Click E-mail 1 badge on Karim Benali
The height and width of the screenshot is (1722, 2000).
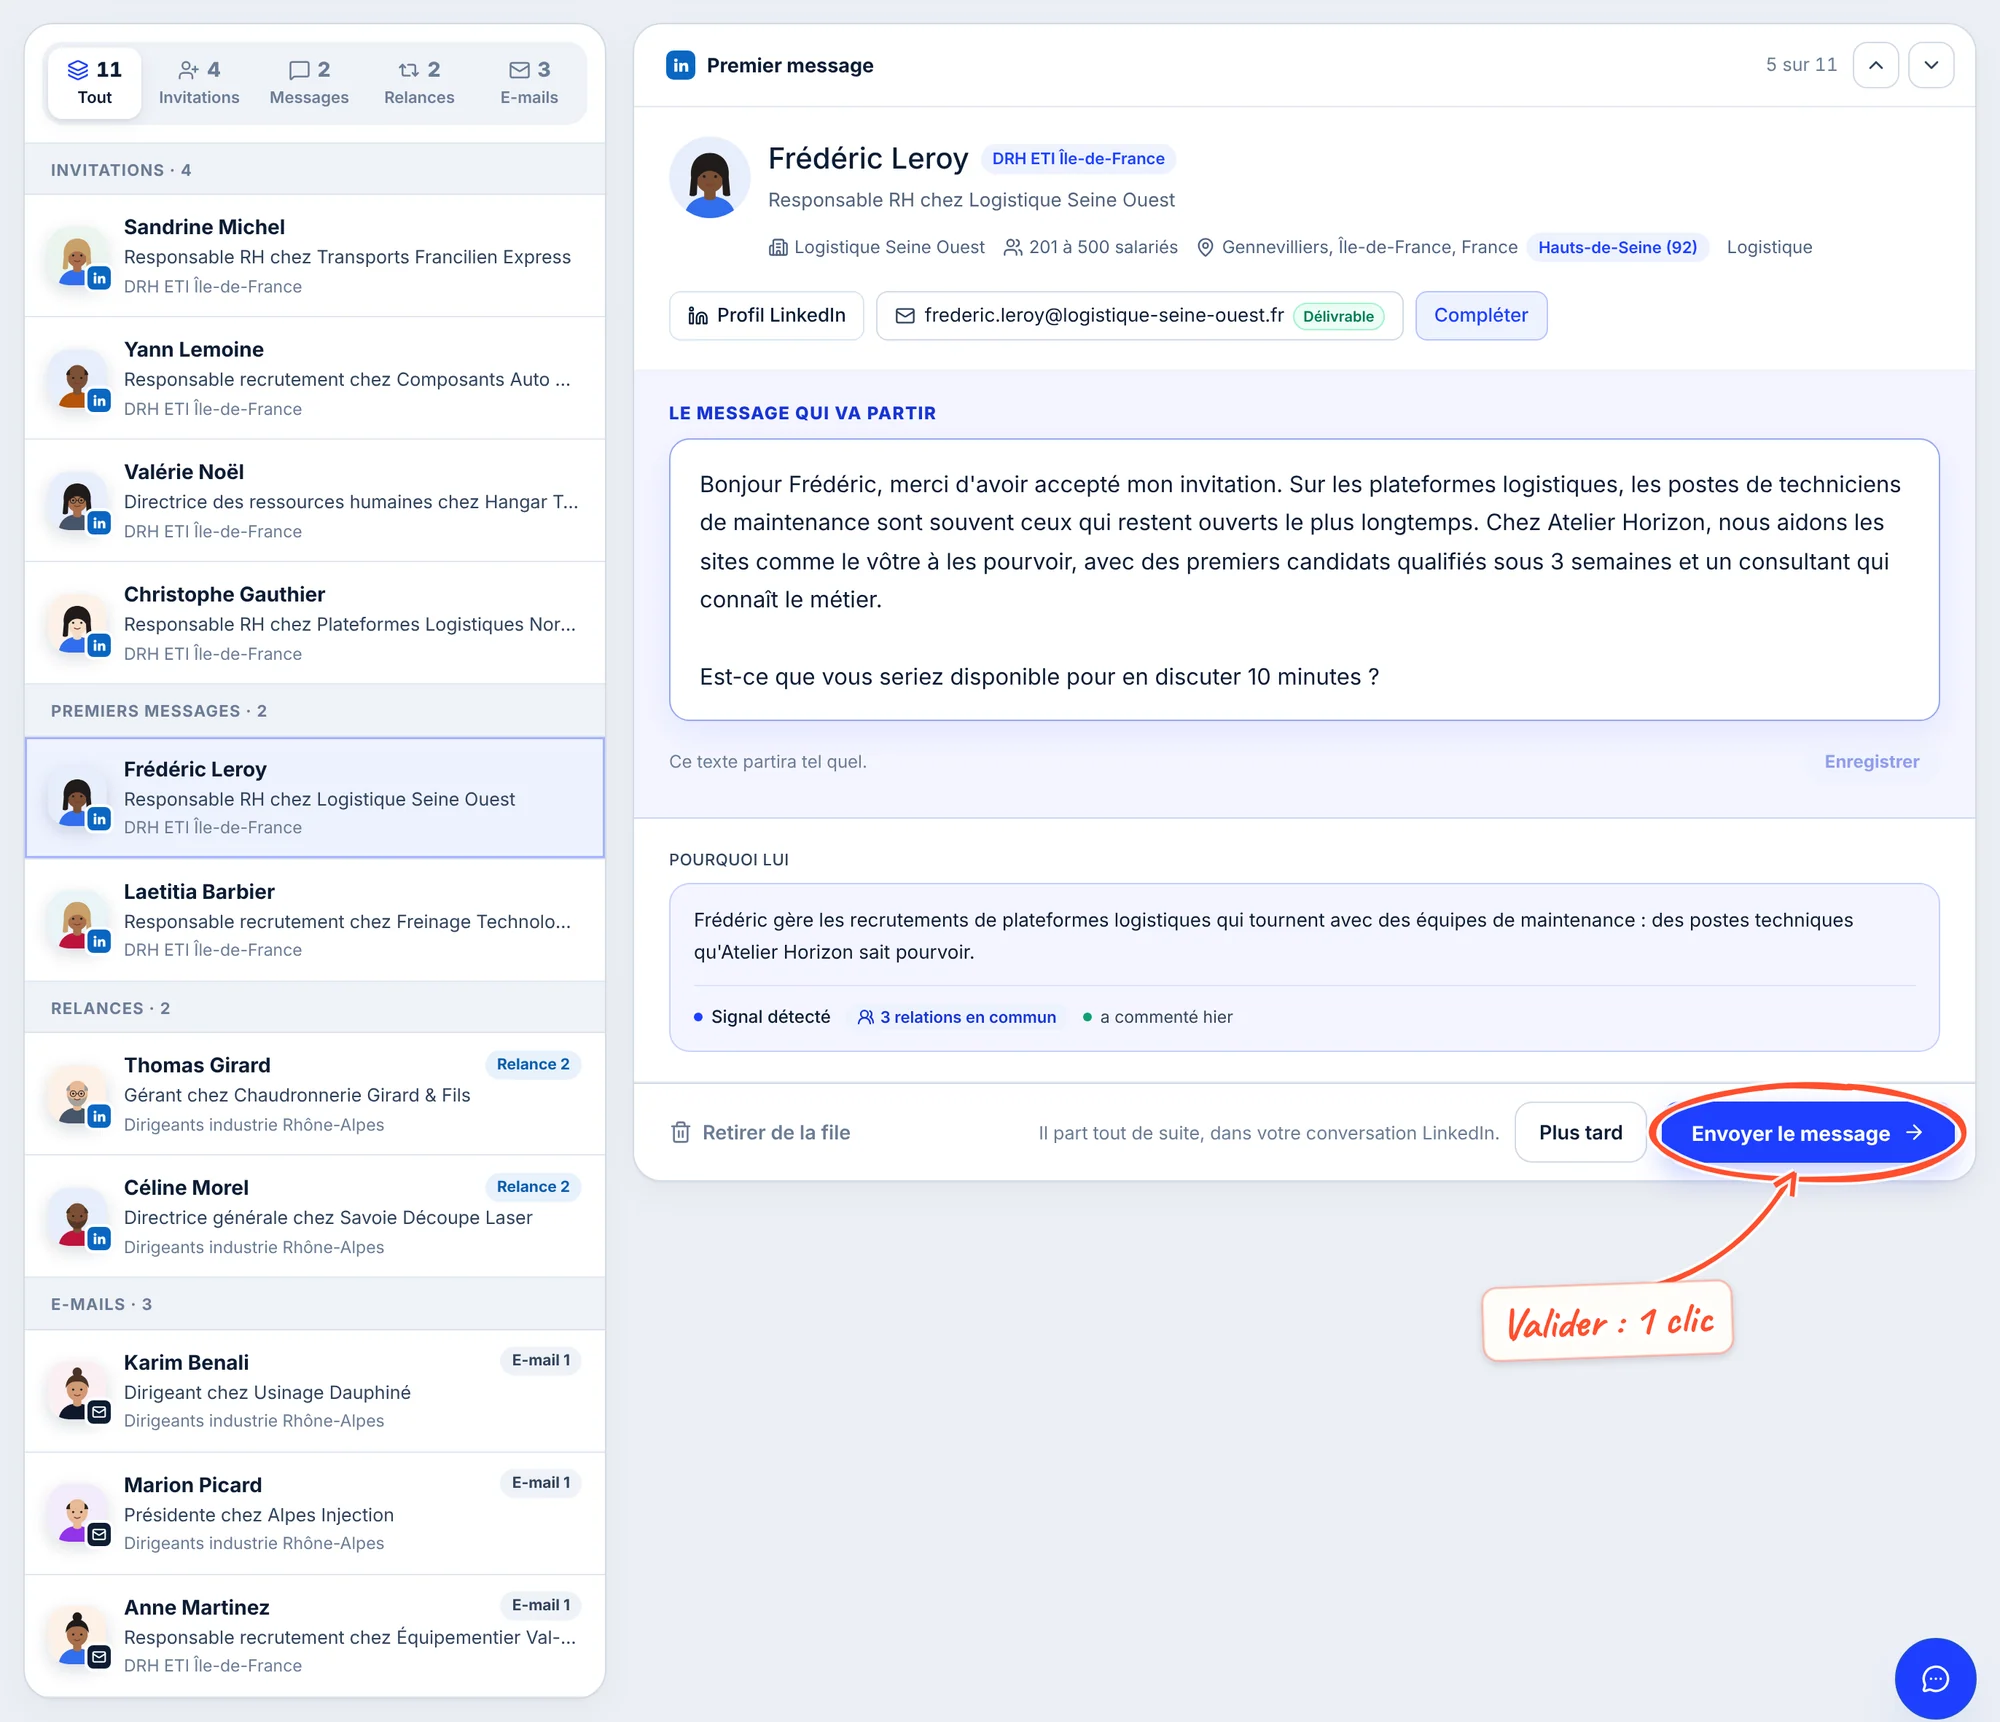point(541,1360)
